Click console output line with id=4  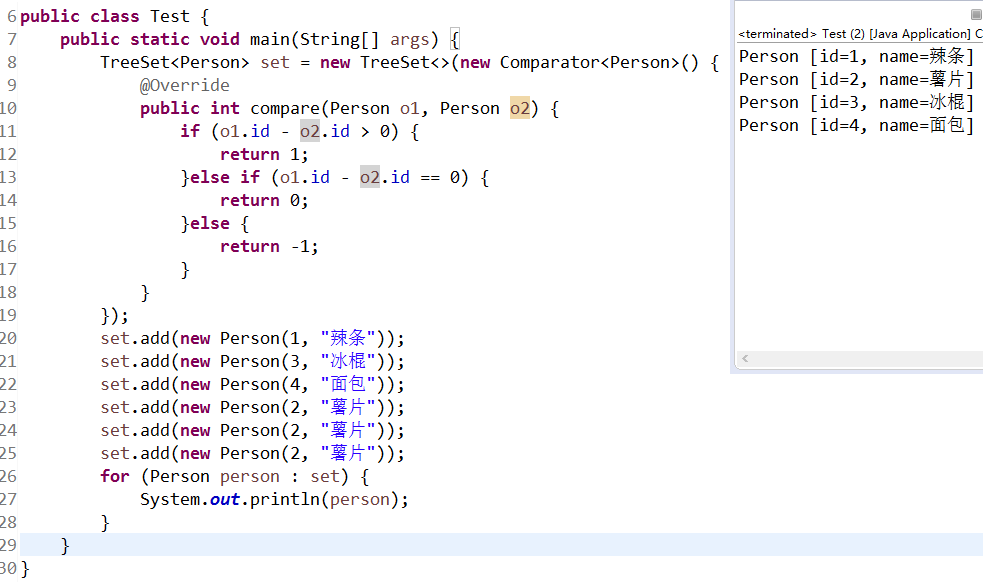tap(855, 125)
